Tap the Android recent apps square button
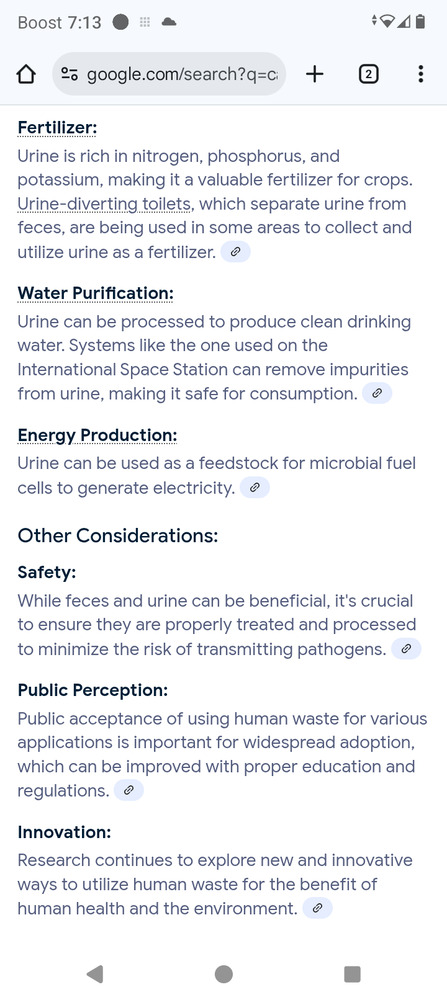447x1000 pixels. click(352, 974)
